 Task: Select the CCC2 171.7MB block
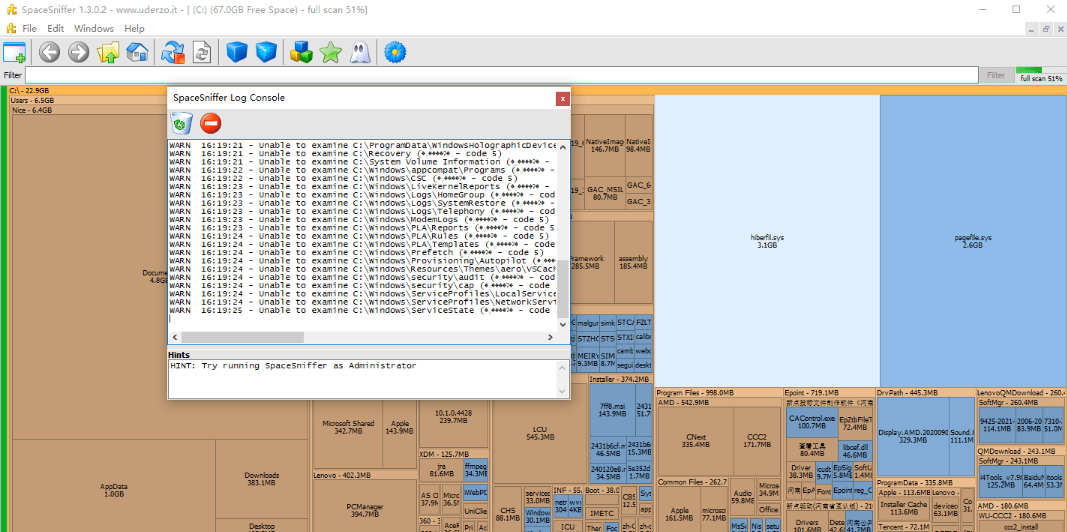click(x=756, y=440)
